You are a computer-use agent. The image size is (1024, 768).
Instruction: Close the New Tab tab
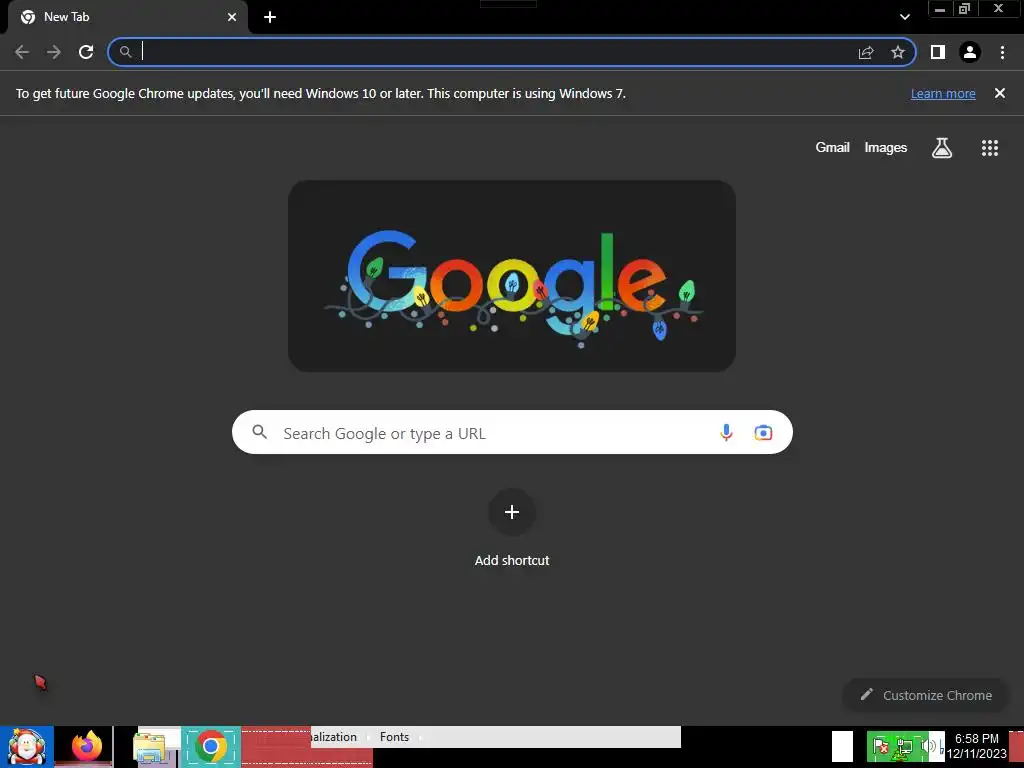[232, 17]
